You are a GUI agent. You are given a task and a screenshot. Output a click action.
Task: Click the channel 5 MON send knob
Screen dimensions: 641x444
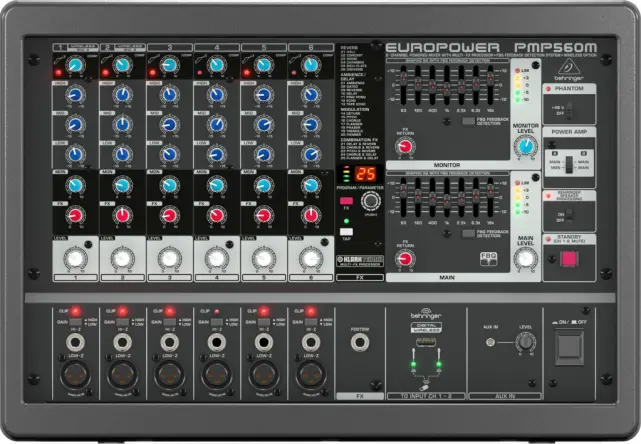tap(264, 185)
